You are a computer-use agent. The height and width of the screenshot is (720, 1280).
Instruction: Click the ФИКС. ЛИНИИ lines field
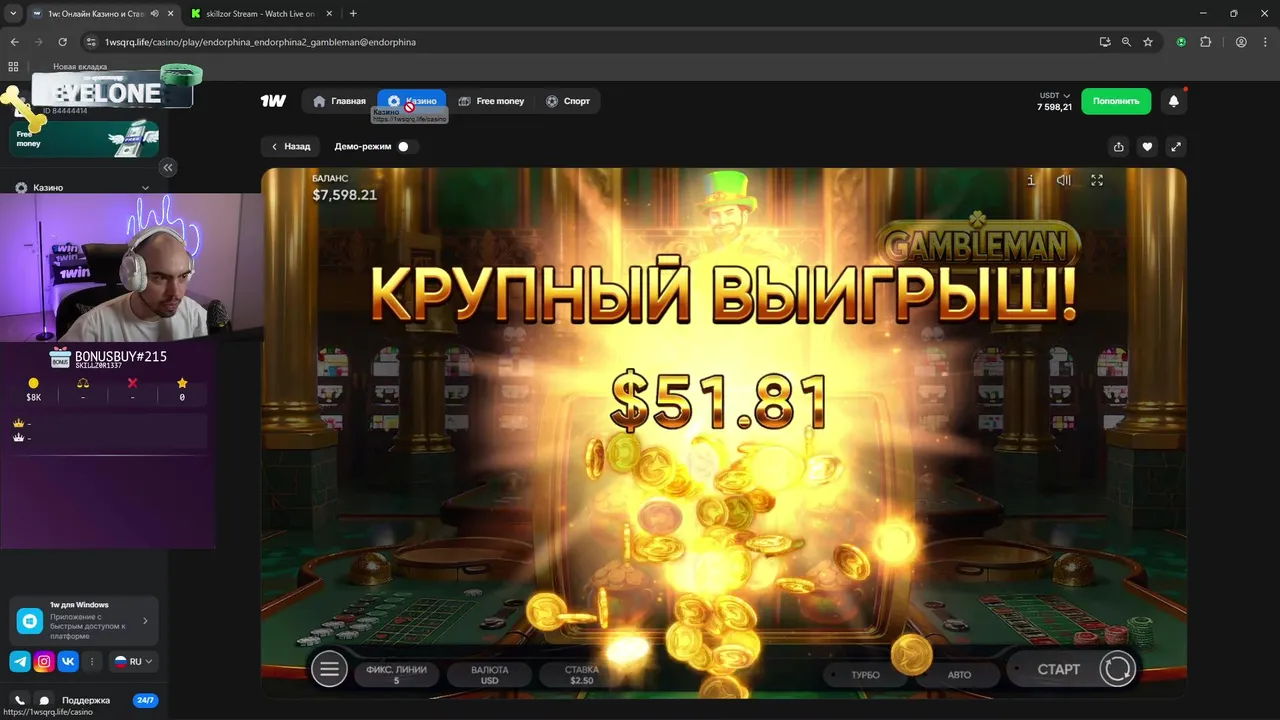396,675
